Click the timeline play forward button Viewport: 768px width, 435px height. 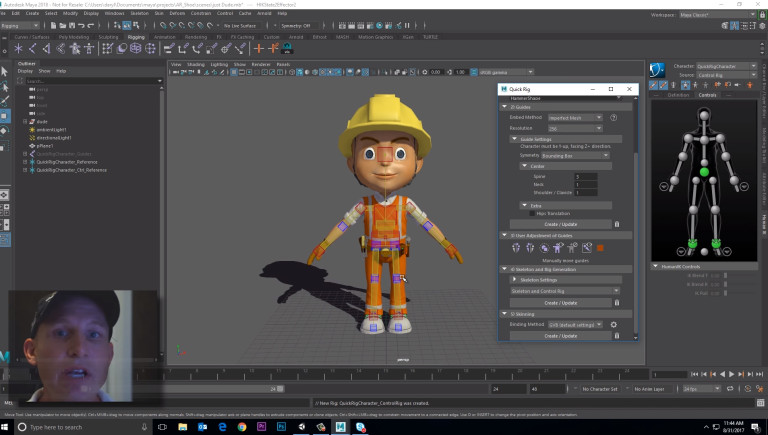731,374
